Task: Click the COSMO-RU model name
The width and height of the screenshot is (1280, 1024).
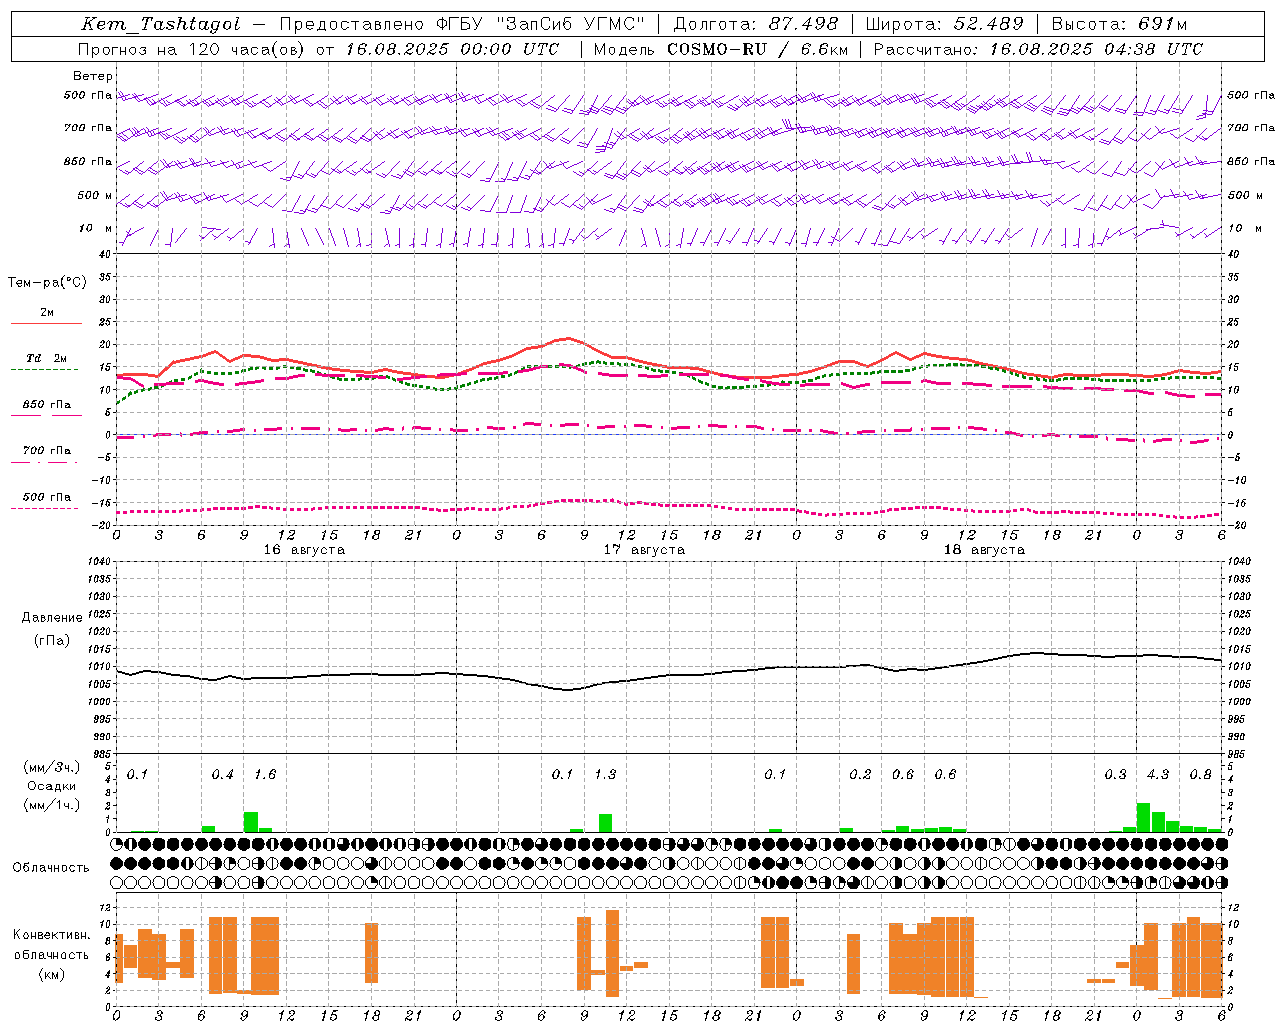Action: coord(717,49)
